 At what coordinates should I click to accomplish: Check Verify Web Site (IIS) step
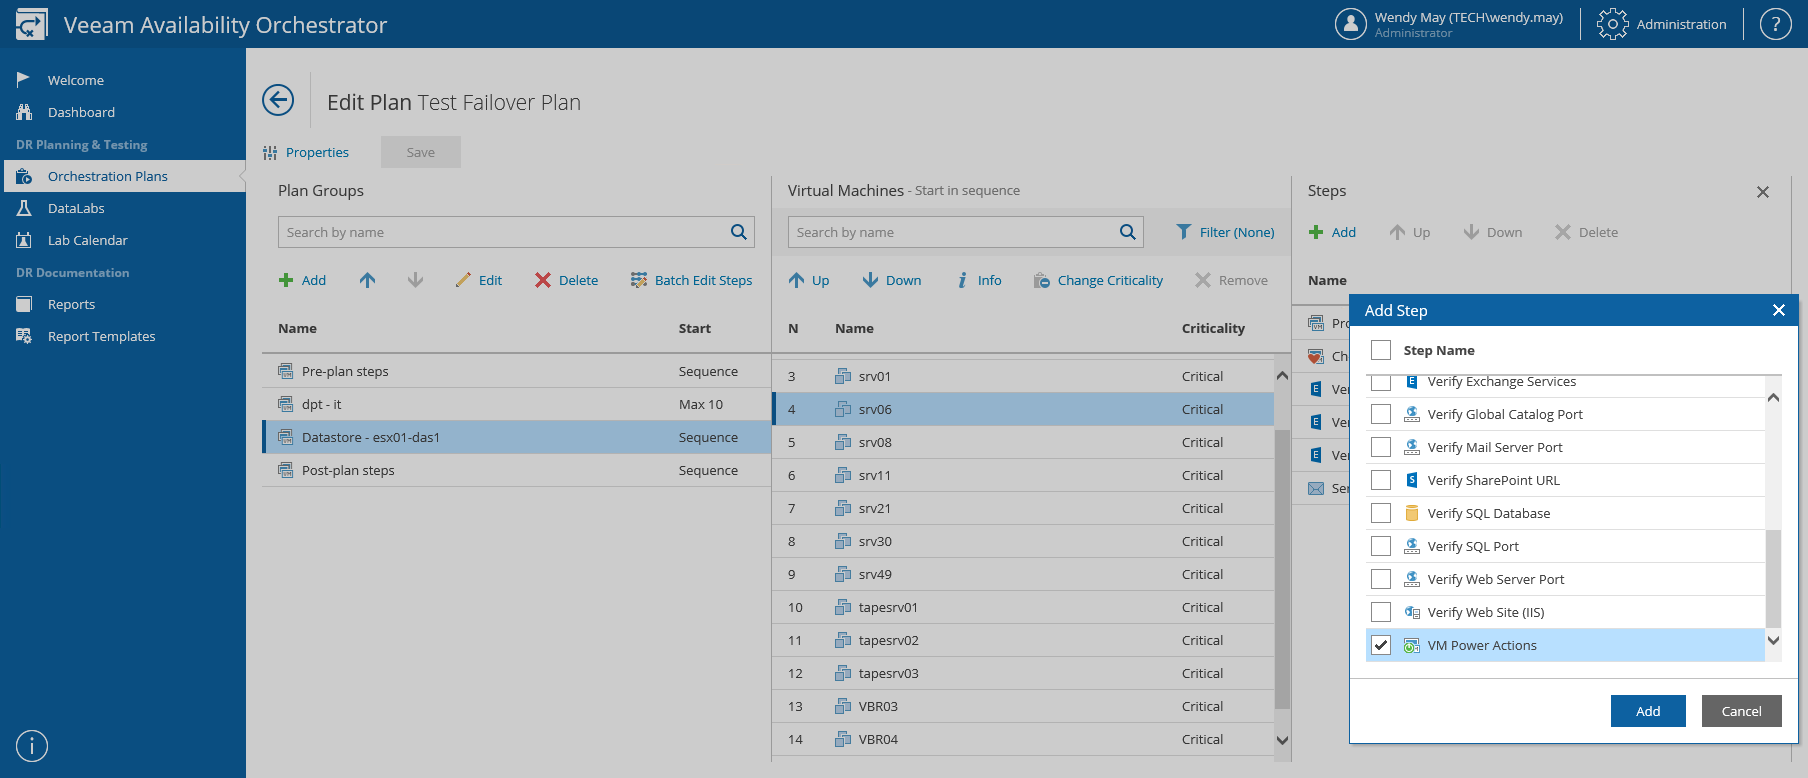[x=1381, y=612]
